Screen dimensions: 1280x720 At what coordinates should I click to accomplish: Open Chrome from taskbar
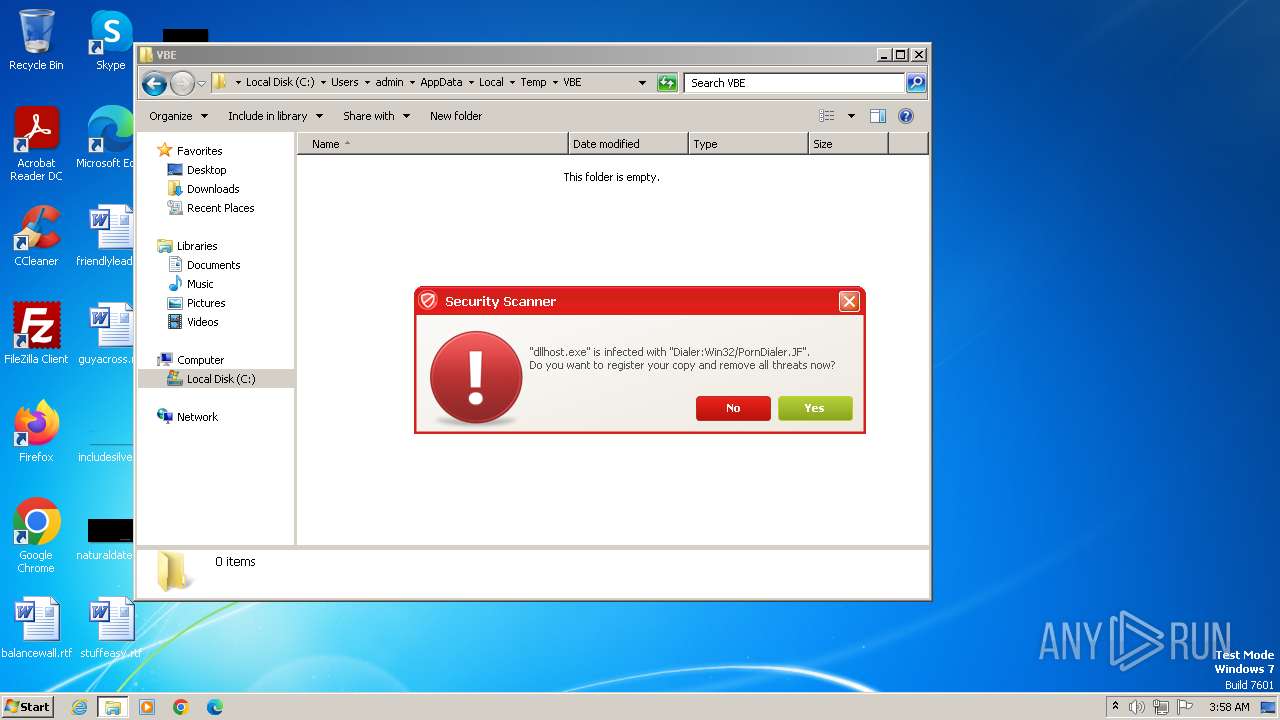tap(181, 707)
